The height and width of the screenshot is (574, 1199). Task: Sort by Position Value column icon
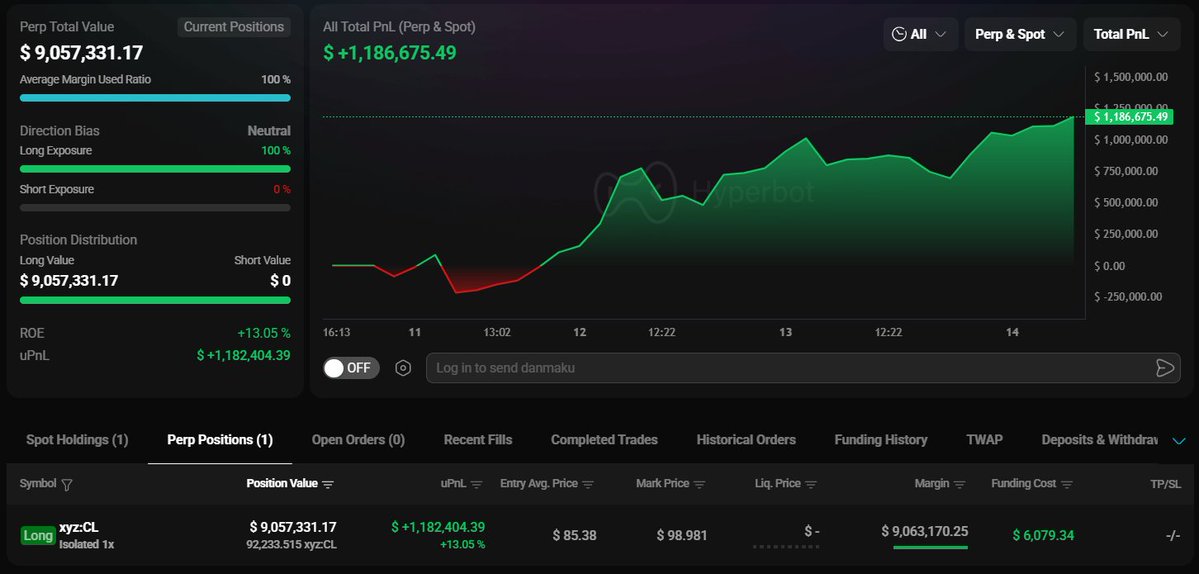[328, 485]
